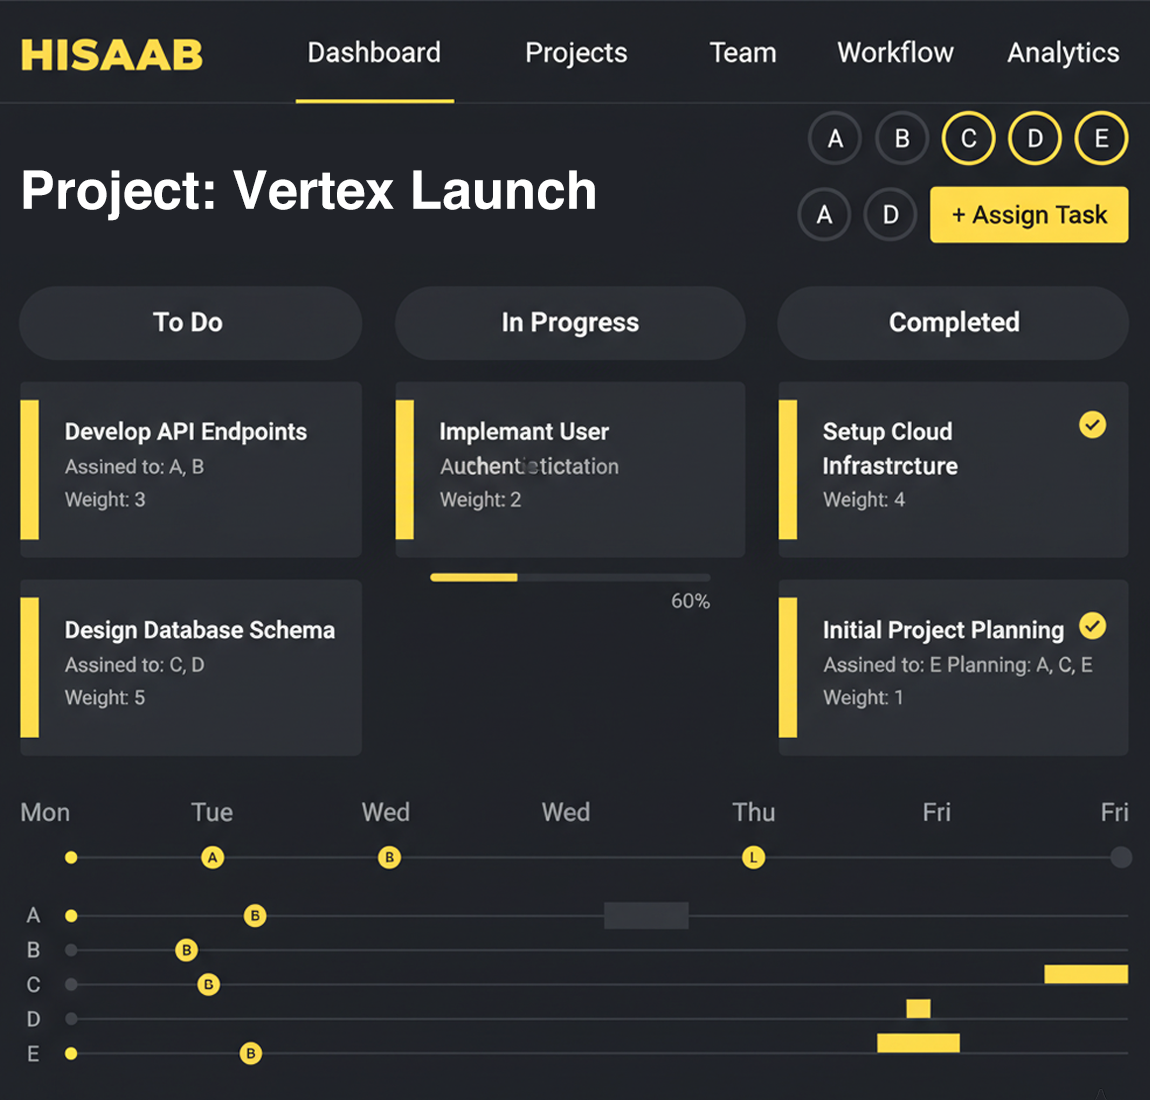
Task: Click the yellow marker in row C
Action: point(208,984)
